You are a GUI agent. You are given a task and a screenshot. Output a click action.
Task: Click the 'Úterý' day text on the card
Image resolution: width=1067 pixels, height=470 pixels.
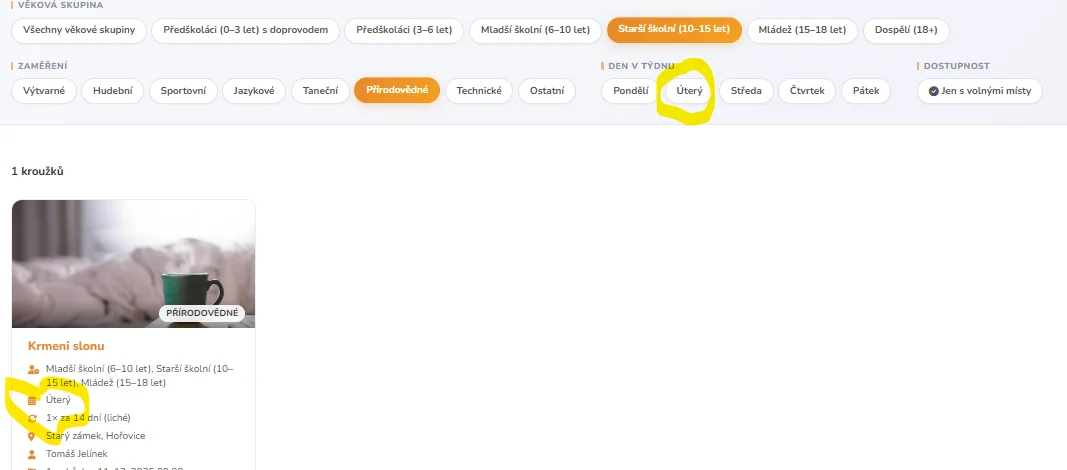pyautogui.click(x=59, y=400)
